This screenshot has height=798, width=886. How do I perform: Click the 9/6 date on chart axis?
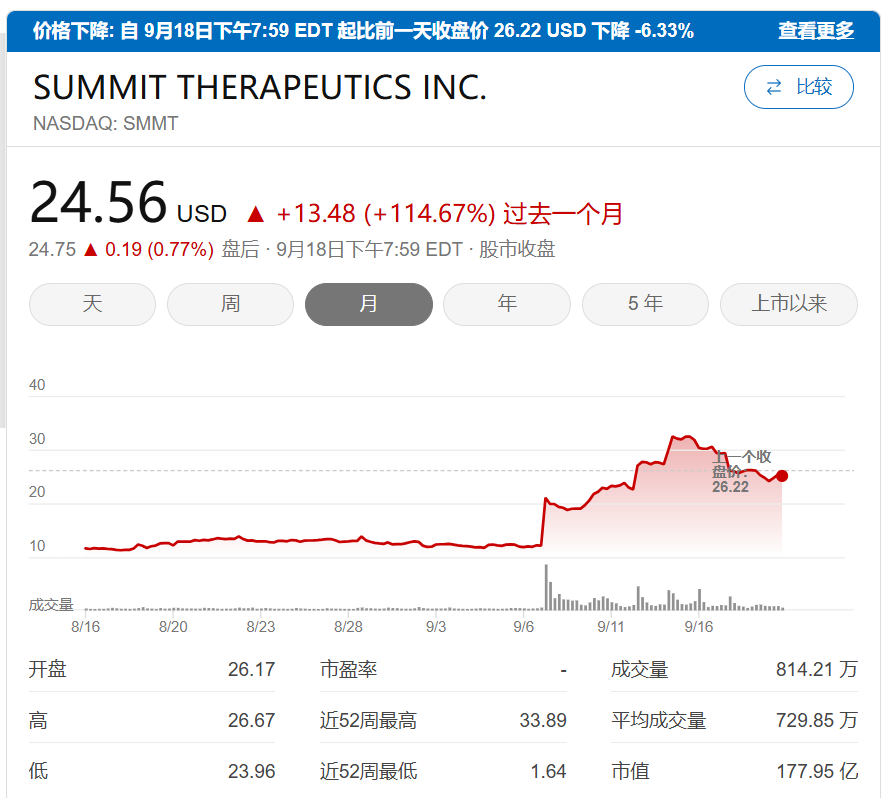coord(523,627)
